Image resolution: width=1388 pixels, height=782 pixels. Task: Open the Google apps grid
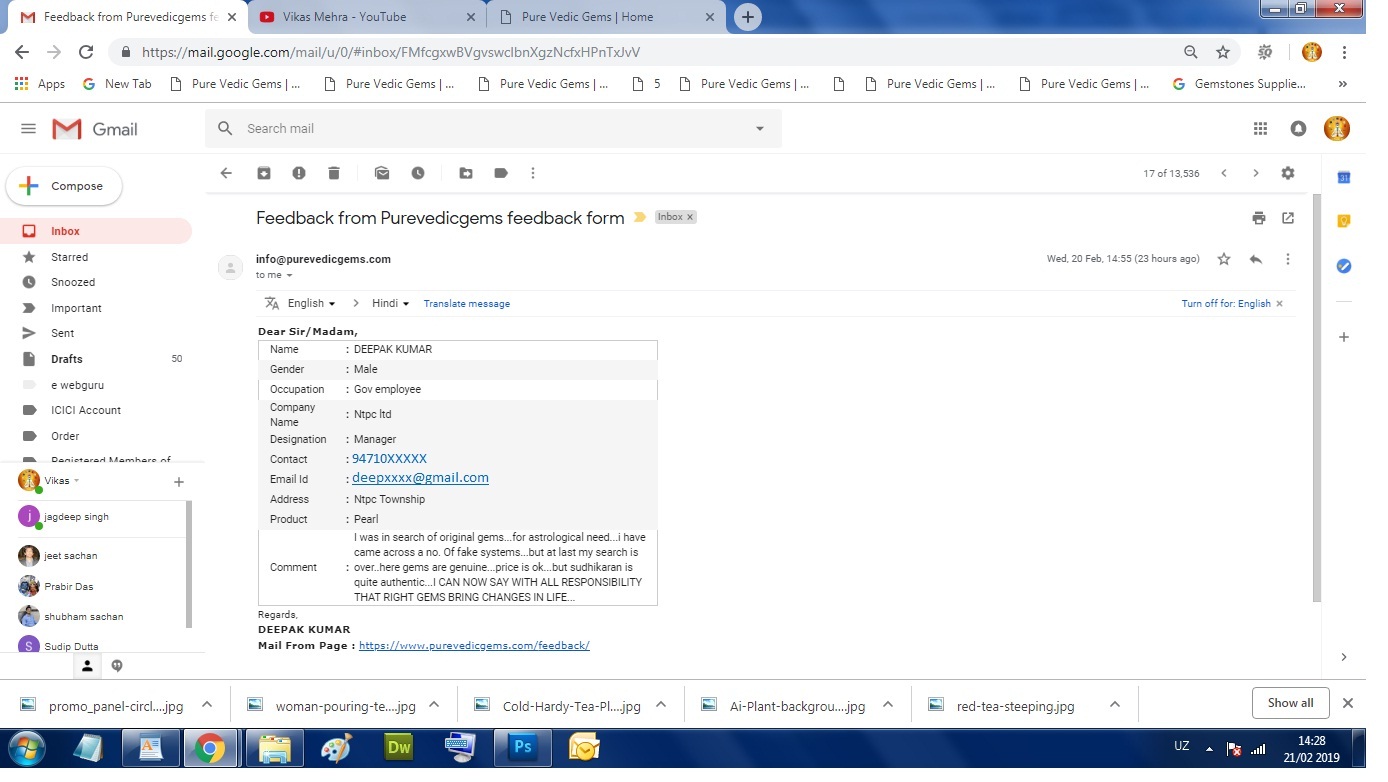tap(1260, 129)
